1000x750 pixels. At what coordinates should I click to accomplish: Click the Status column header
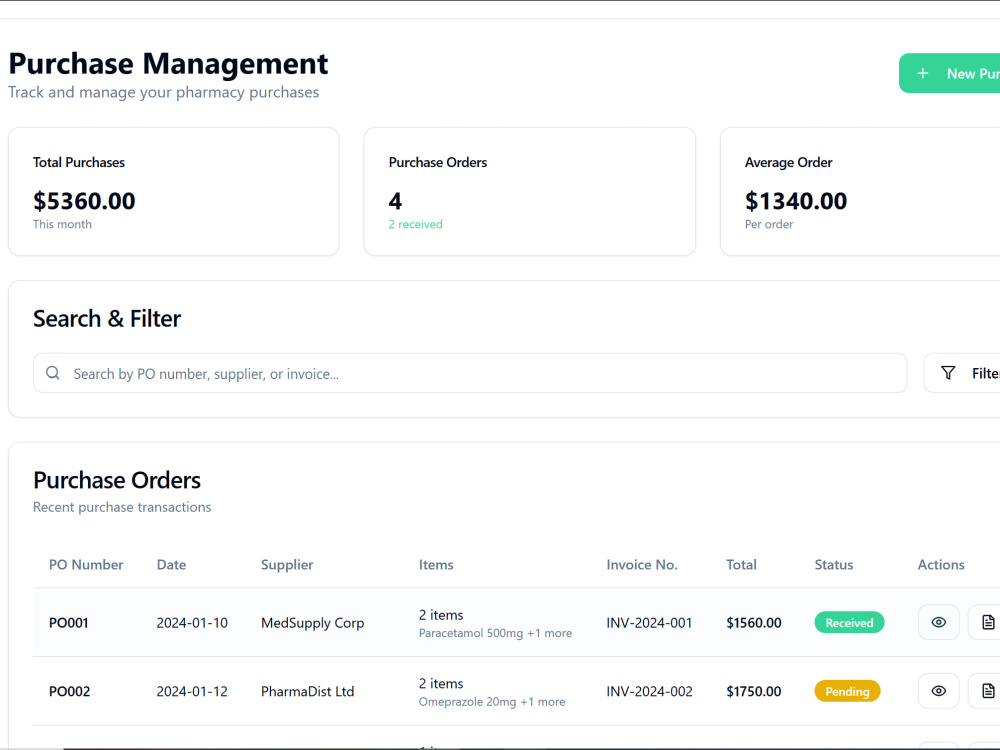coord(834,564)
